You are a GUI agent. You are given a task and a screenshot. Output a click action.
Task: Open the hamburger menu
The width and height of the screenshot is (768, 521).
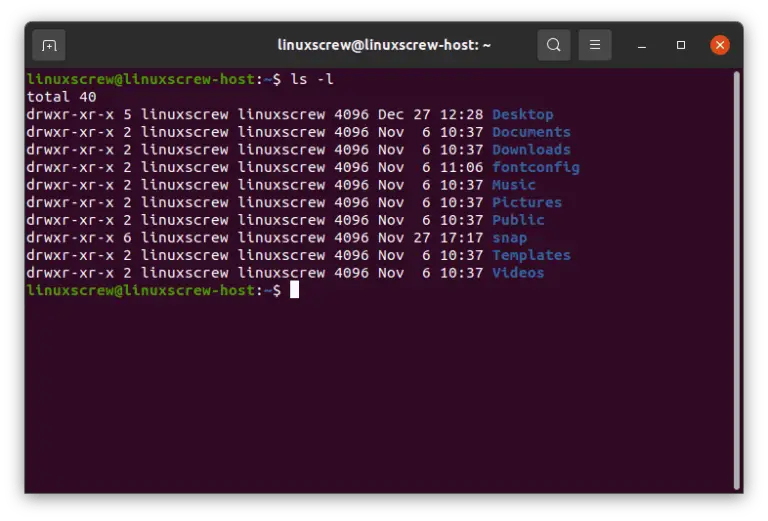click(x=594, y=45)
